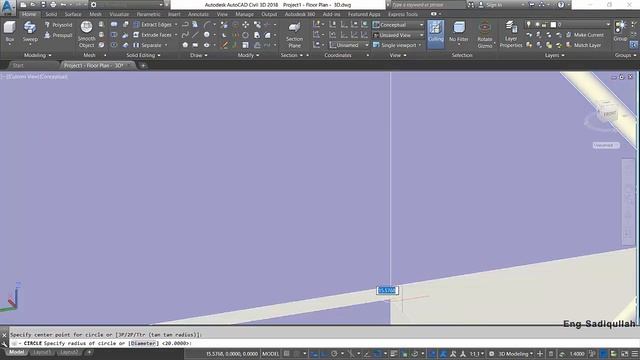This screenshot has height=360, width=640.
Task: Click the Undo arrow in quick access toolbar
Action: coord(63,5)
